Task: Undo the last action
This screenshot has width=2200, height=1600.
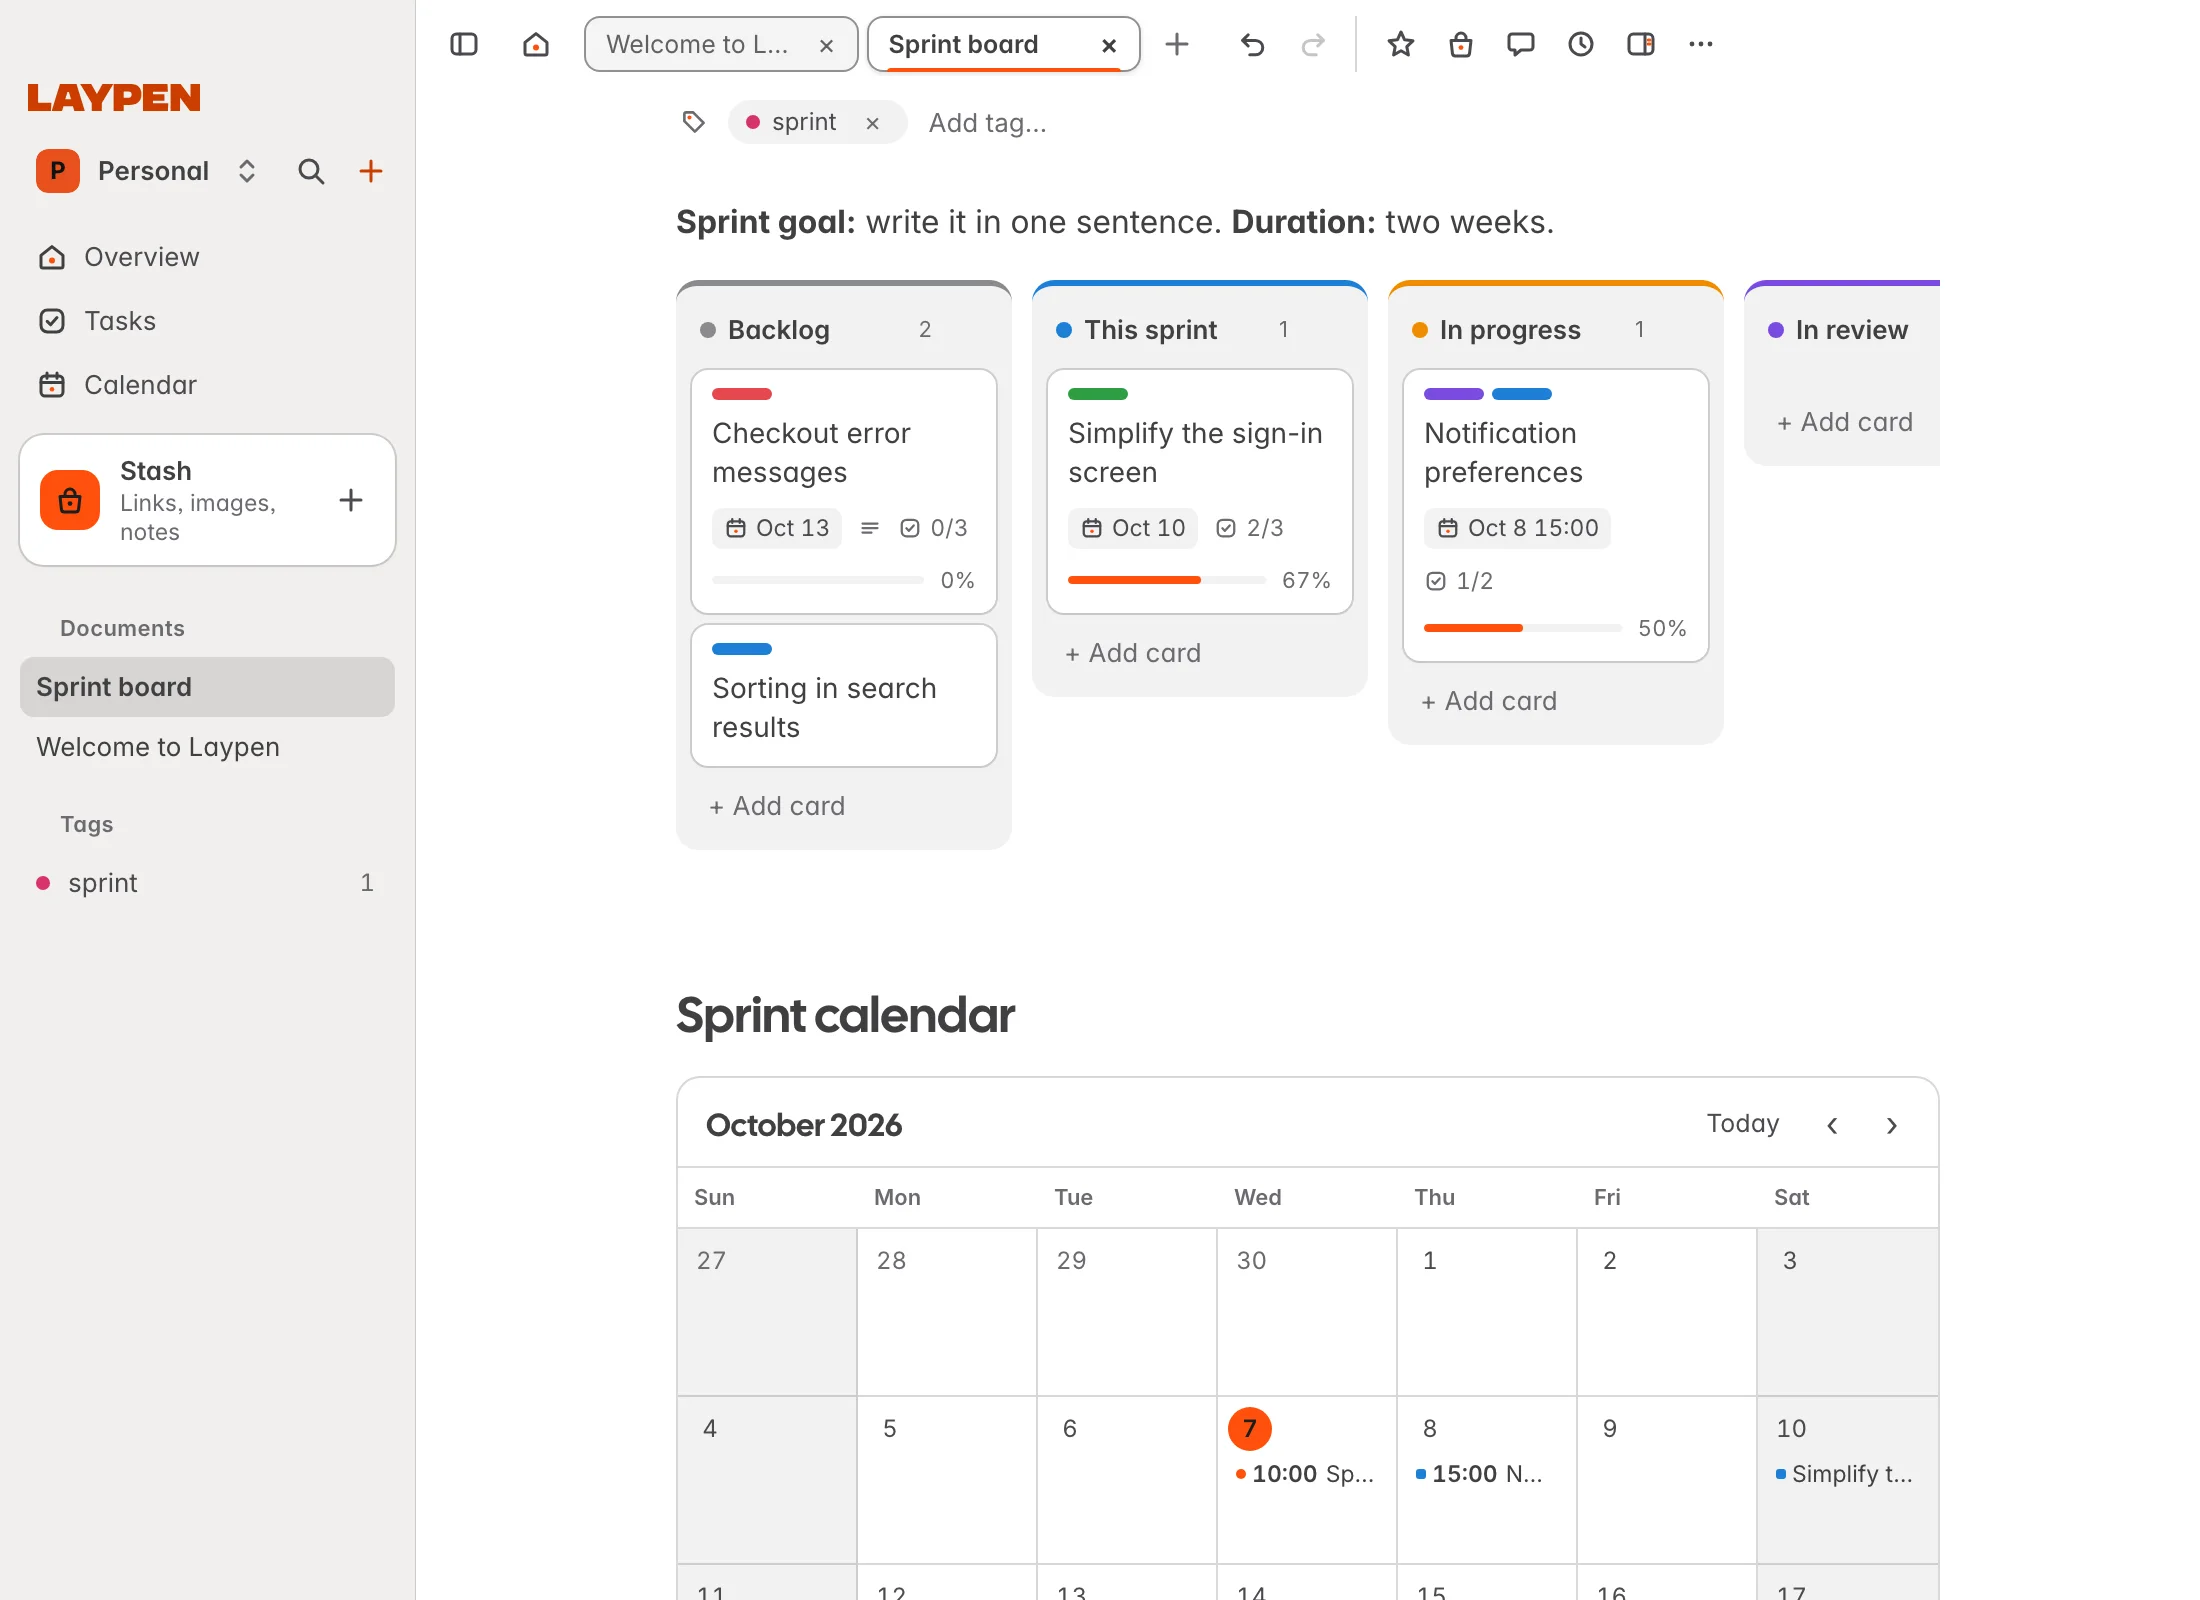Action: tap(1252, 44)
